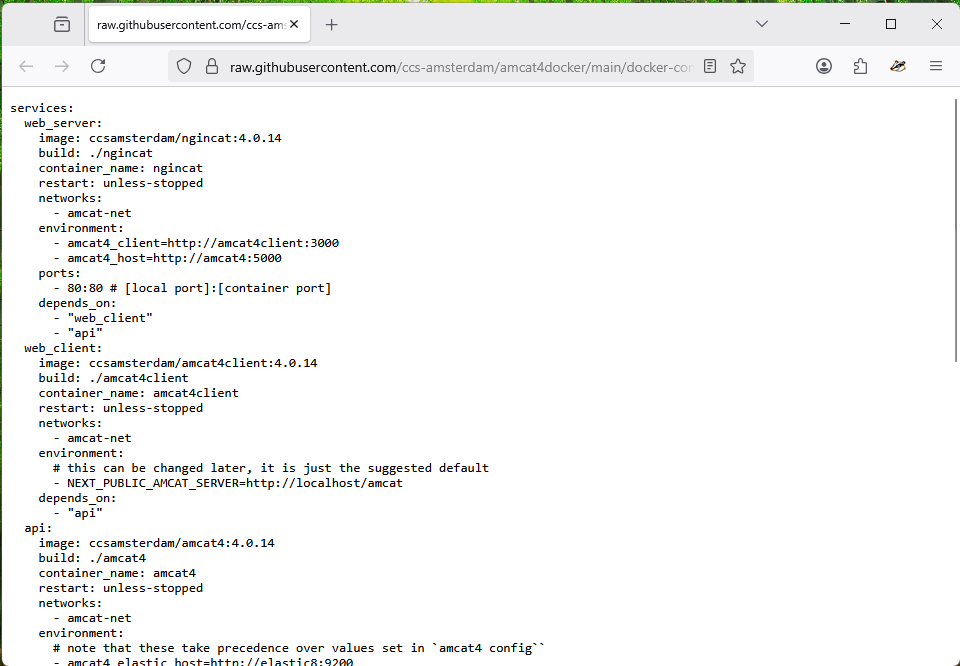Image resolution: width=960 pixels, height=666 pixels.
Task: Open the Extensions puzzle icon
Action: [861, 66]
